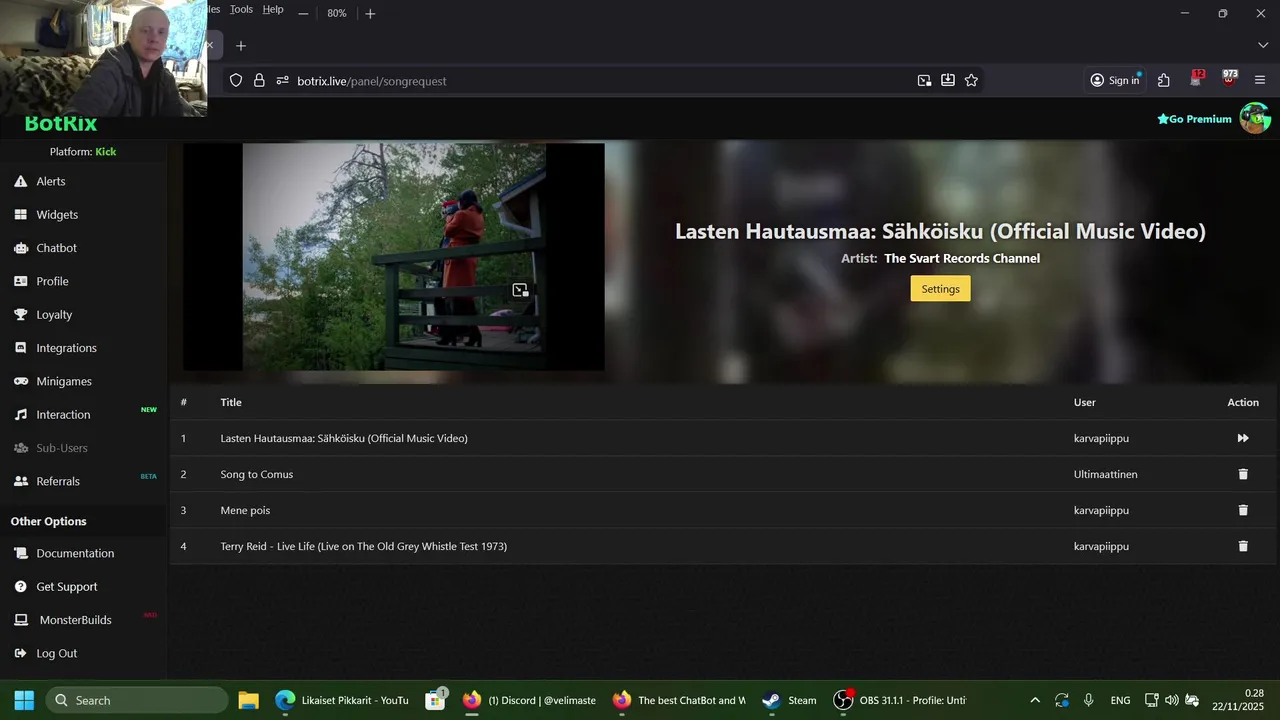The width and height of the screenshot is (1280, 720).
Task: Open the Profile page
Action: 53,281
